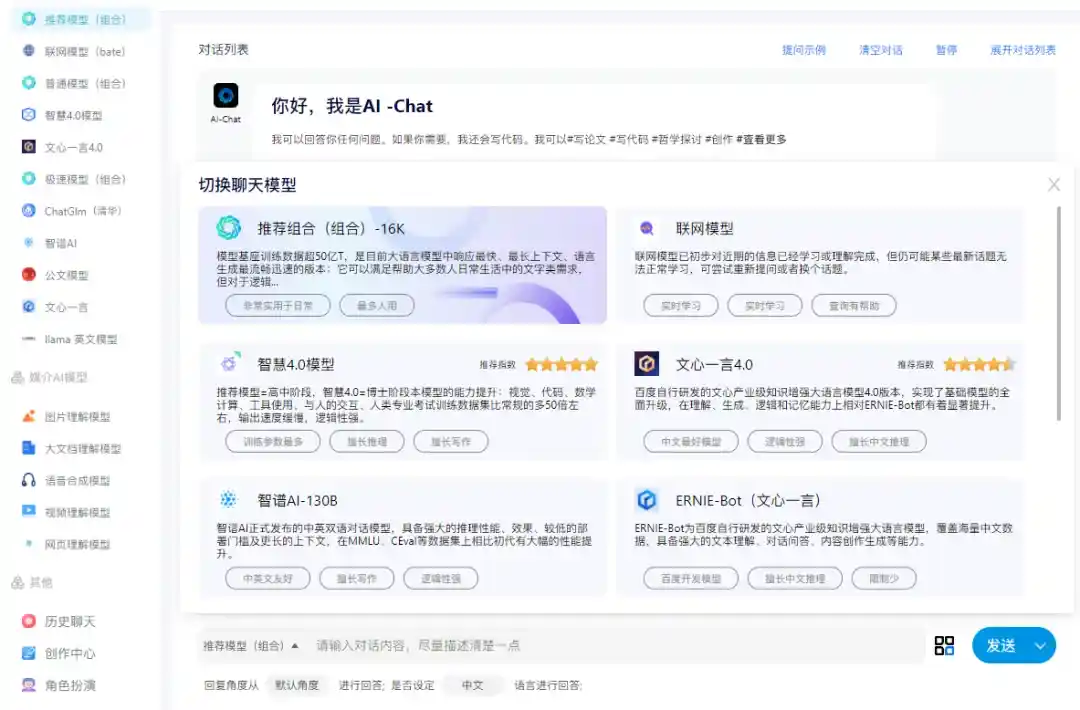
Task: Click the grid icon beside the send button
Action: pyautogui.click(x=944, y=645)
